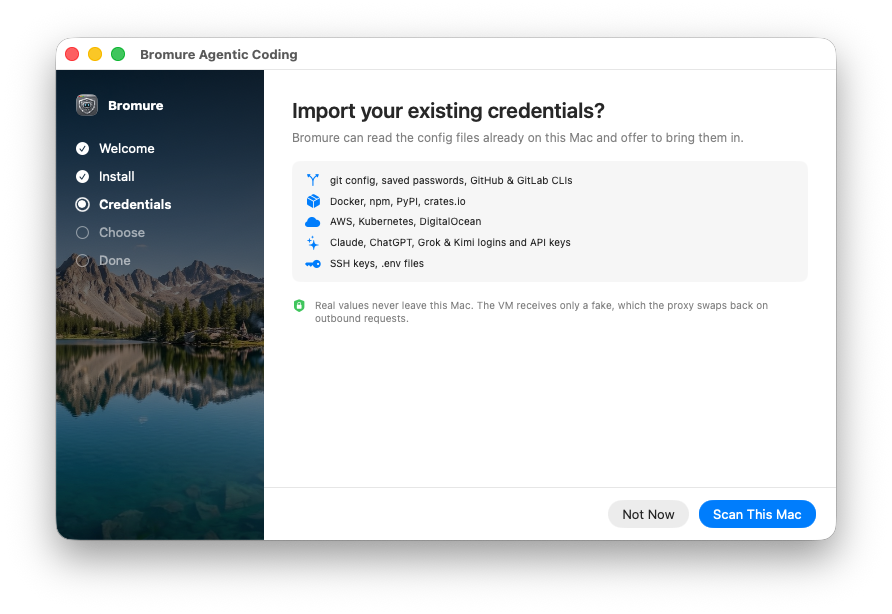The image size is (892, 614).
Task: Select the Choose step label
Action: [122, 232]
